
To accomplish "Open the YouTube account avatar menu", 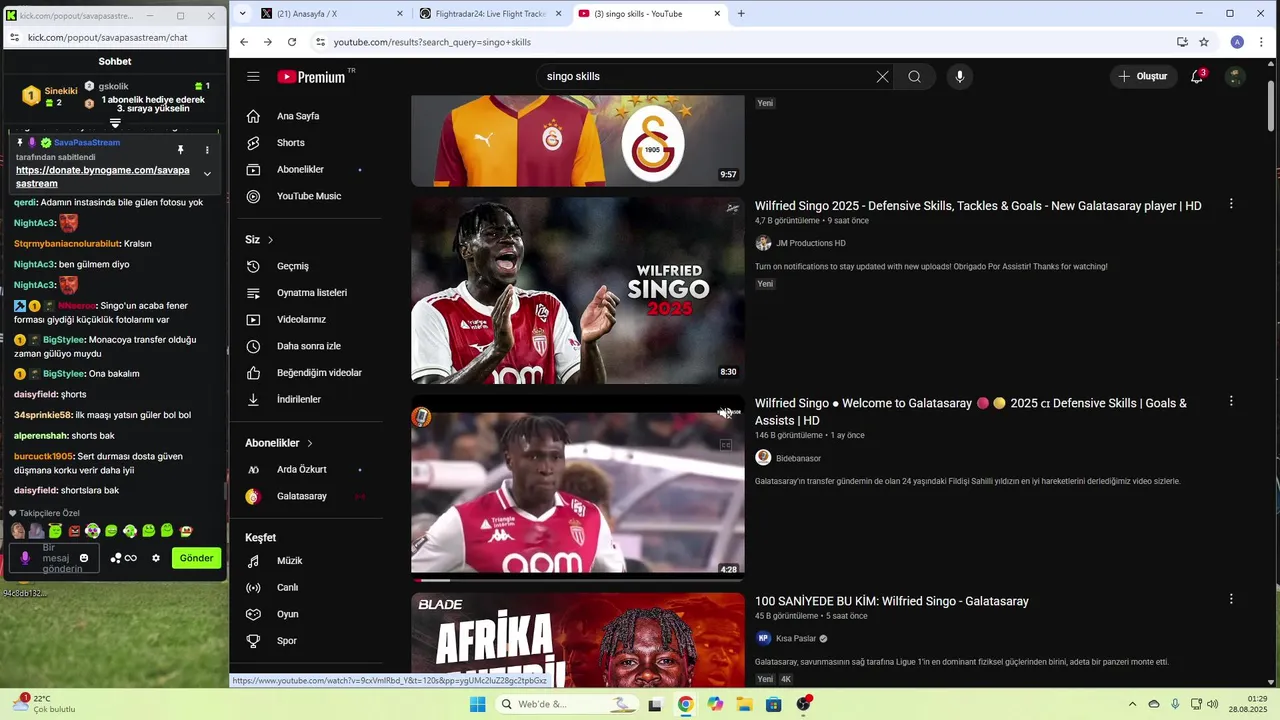I will coord(1235,77).
